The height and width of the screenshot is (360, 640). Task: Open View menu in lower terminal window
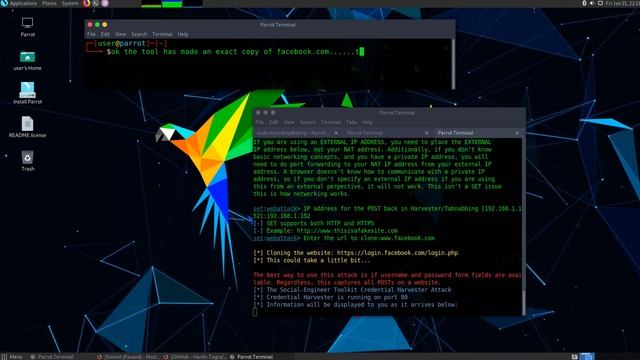289,122
